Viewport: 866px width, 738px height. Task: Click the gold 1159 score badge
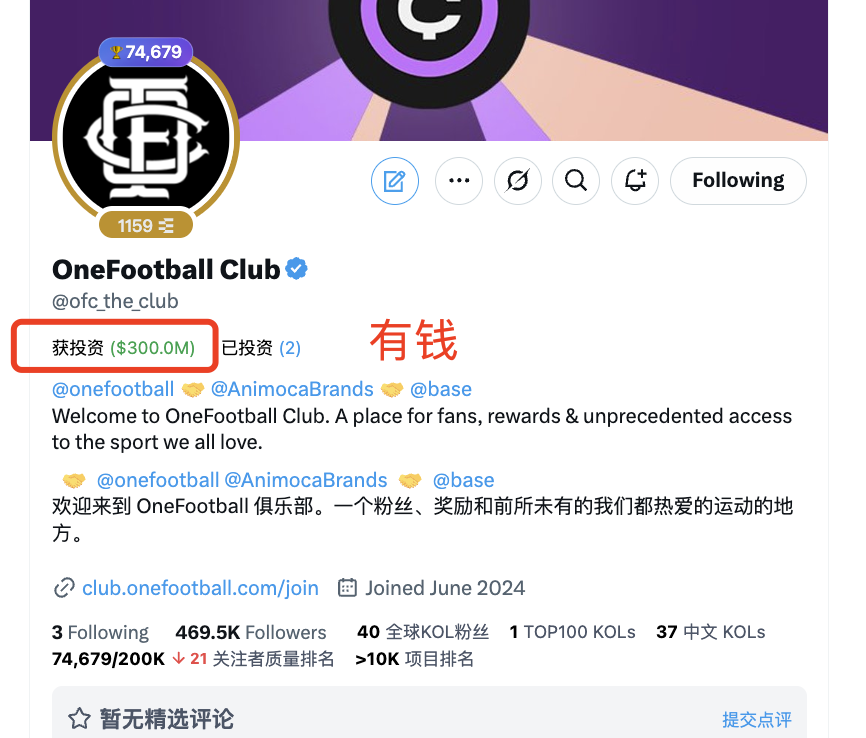coord(146,225)
